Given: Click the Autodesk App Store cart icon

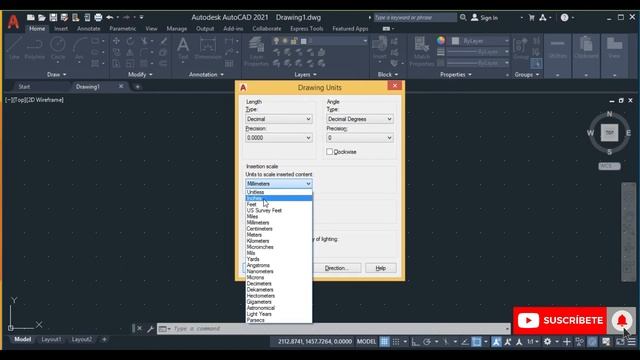Looking at the screenshot, I should click(x=531, y=18).
